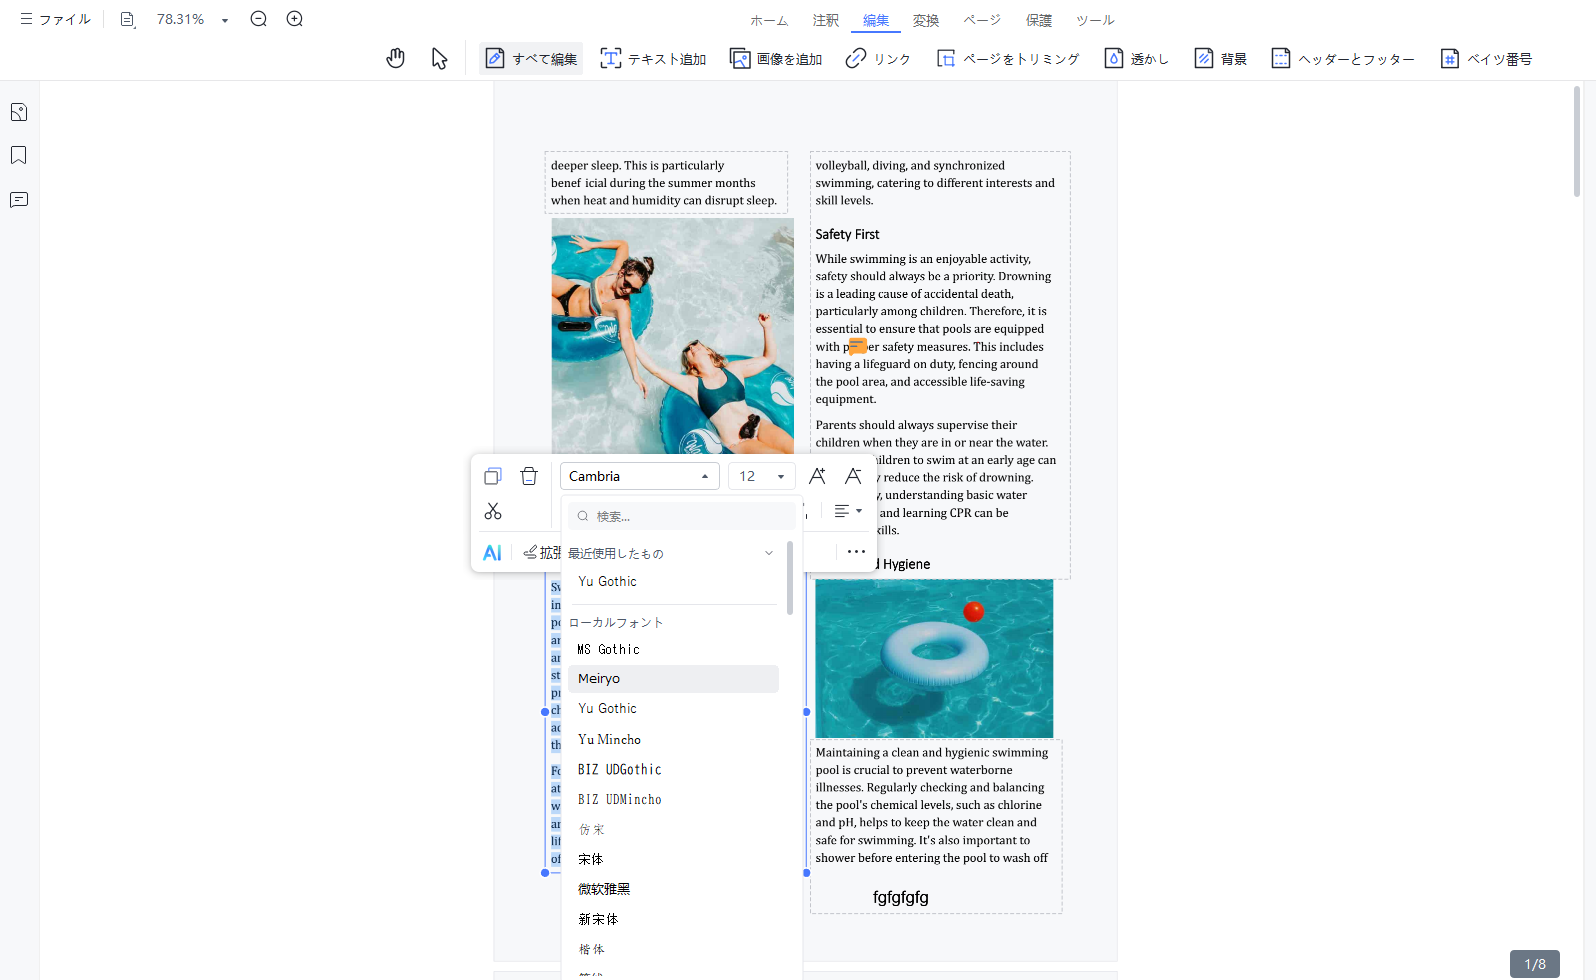Click the zoom in magnifier icon
The height and width of the screenshot is (980, 1596).
point(295,19)
